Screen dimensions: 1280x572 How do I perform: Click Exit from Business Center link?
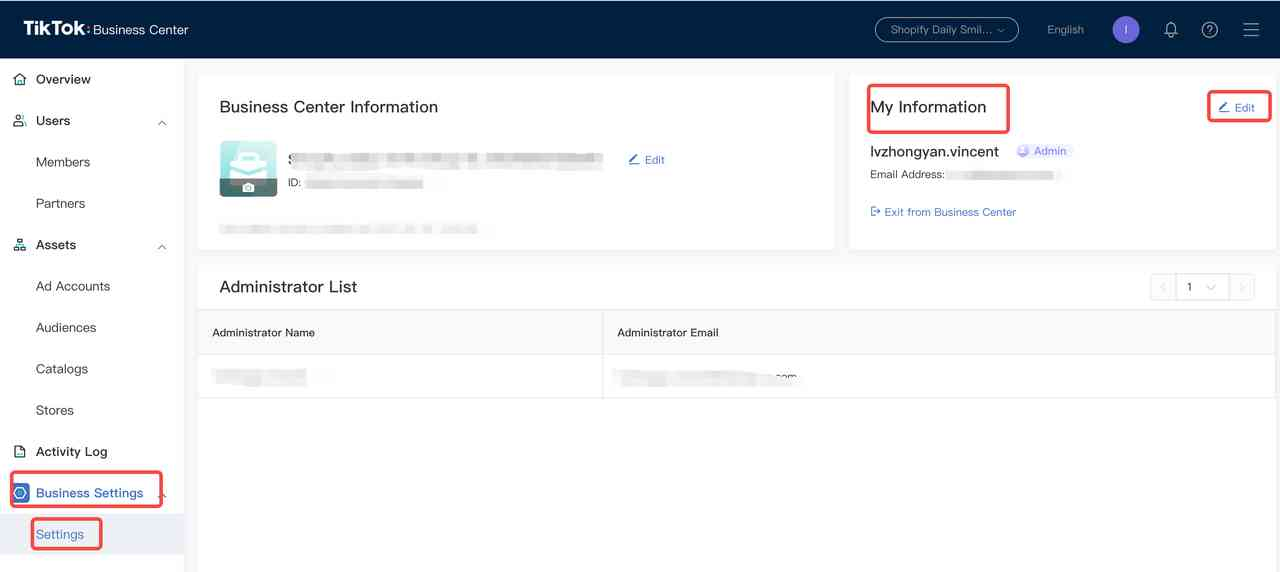pyautogui.click(x=943, y=212)
